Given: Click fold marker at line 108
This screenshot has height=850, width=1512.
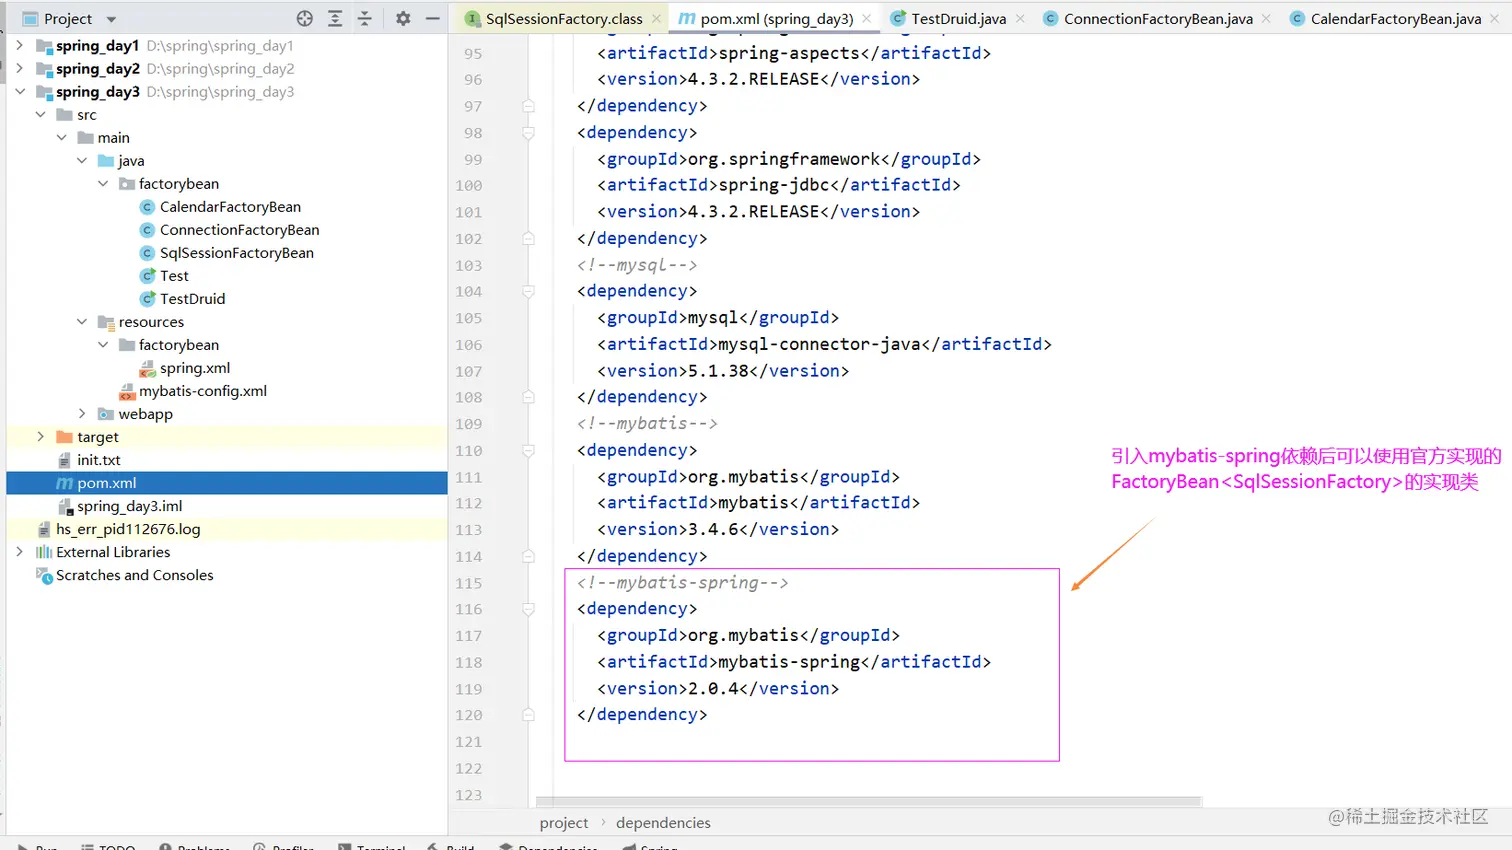Looking at the screenshot, I should coord(528,397).
